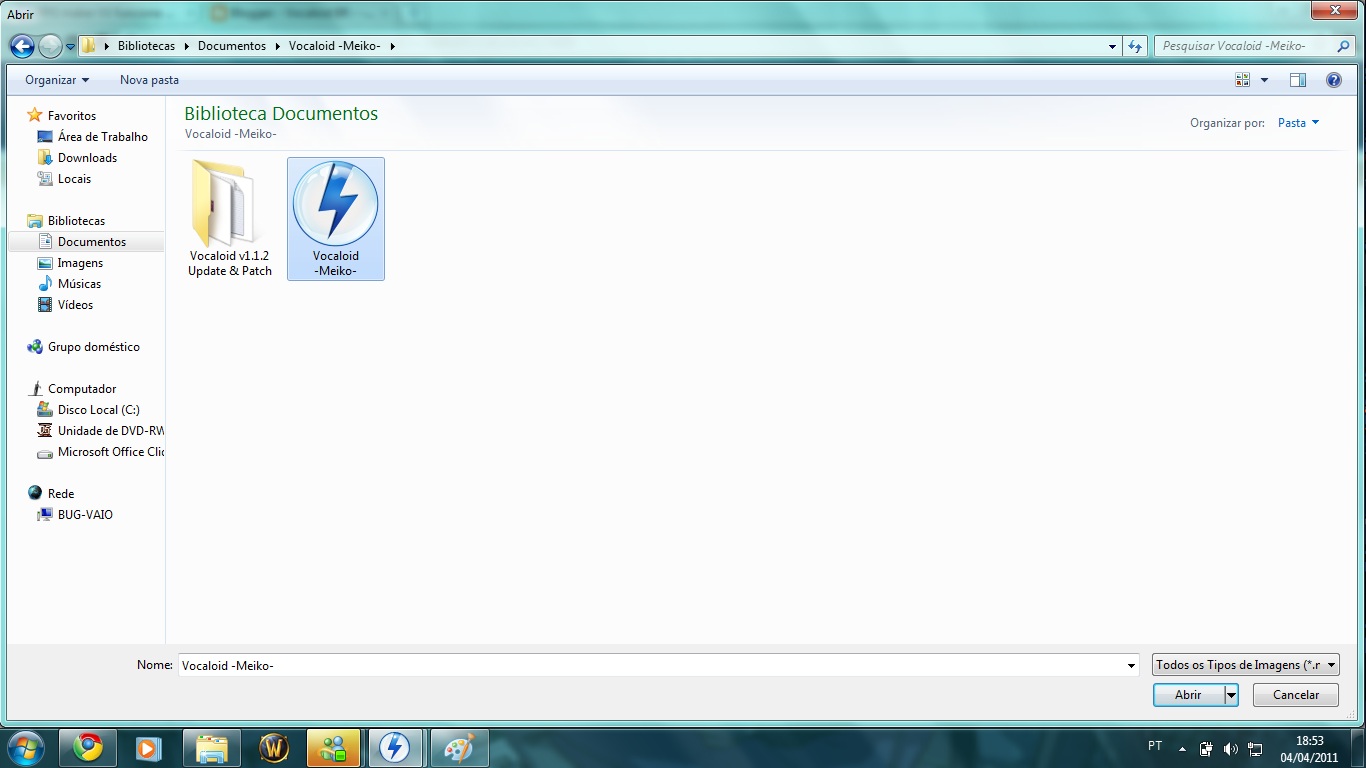
Task: Open Windows Explorer folder on taskbar
Action: (x=211, y=748)
